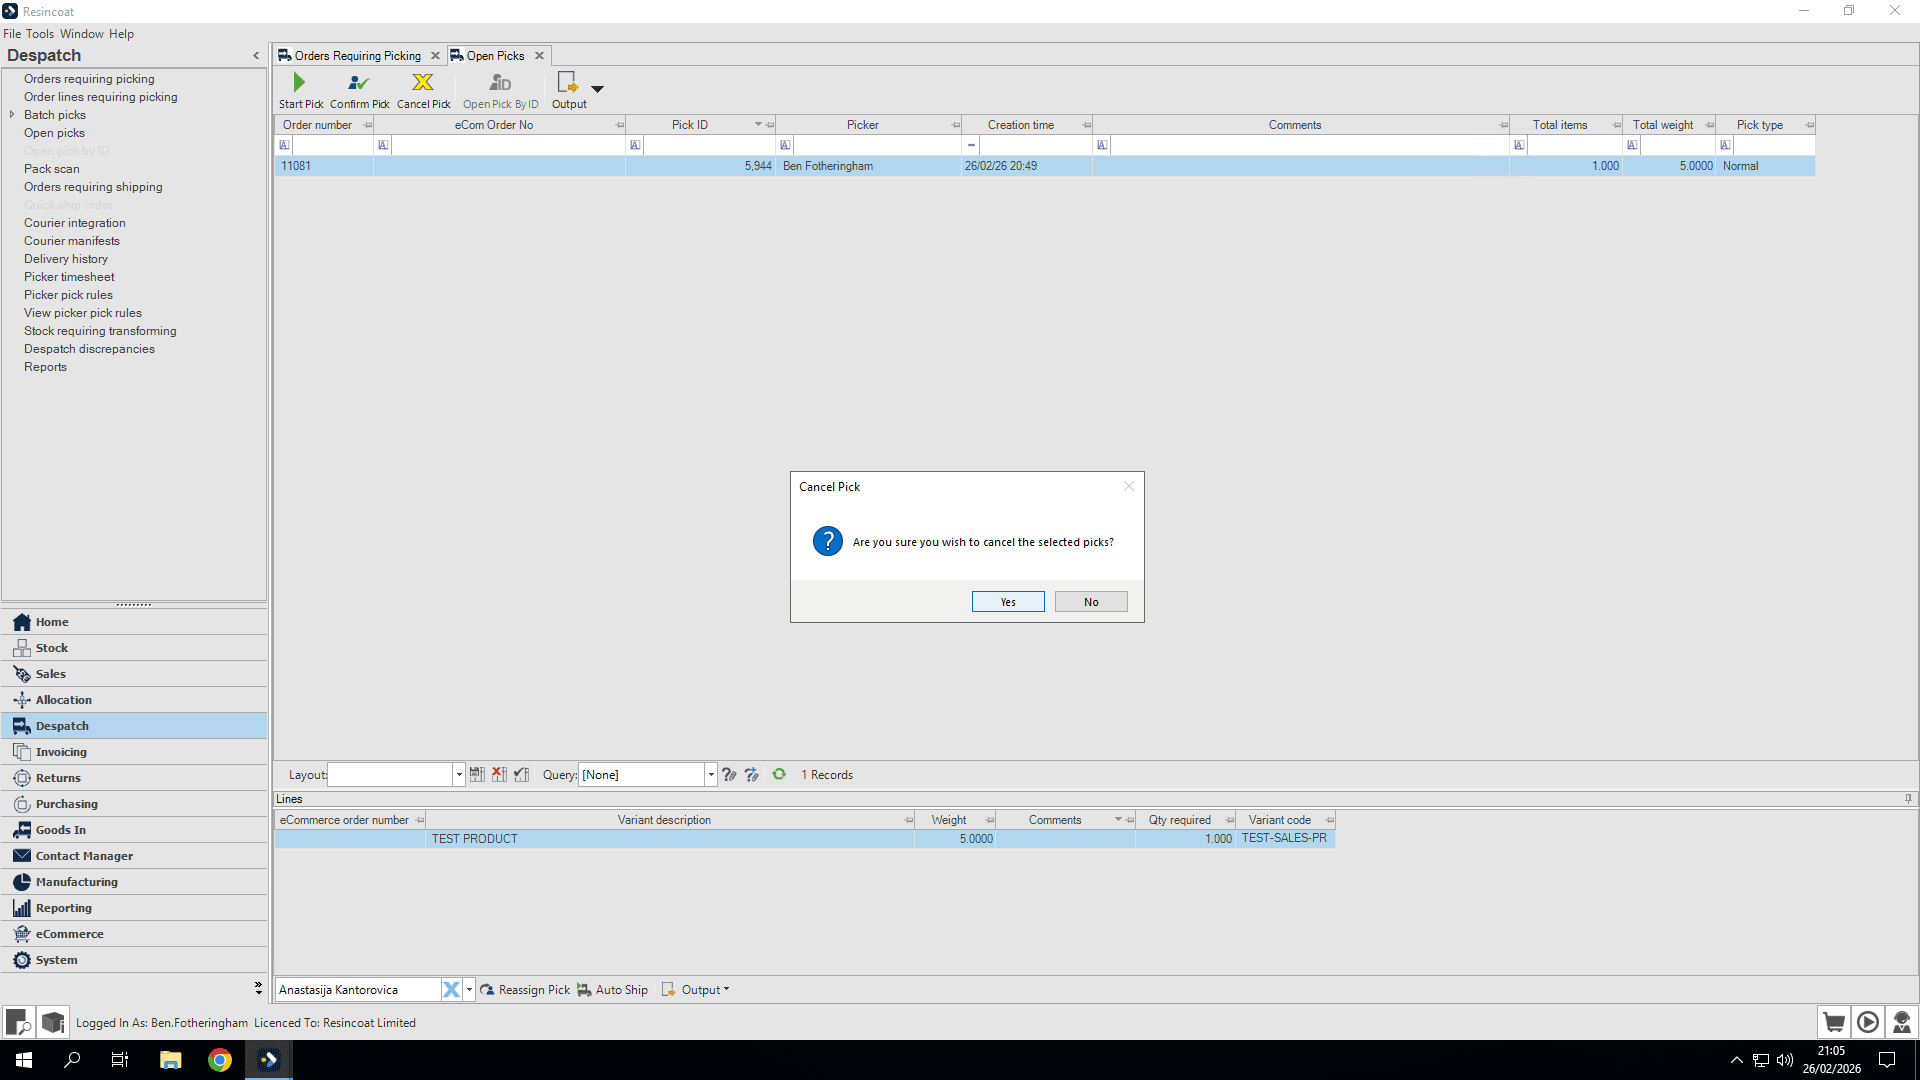The width and height of the screenshot is (1920, 1080).
Task: Click the Reassign Pick button
Action: tap(525, 990)
